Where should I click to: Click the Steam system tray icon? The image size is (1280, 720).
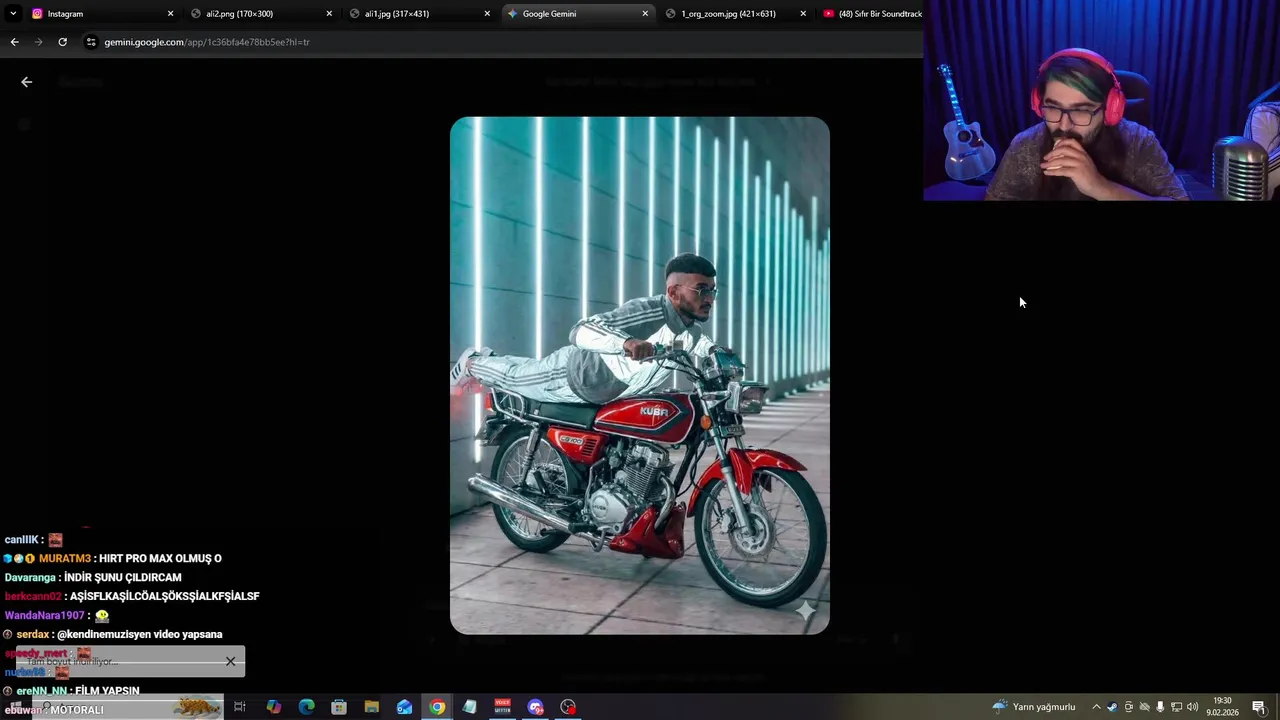(x=1112, y=707)
